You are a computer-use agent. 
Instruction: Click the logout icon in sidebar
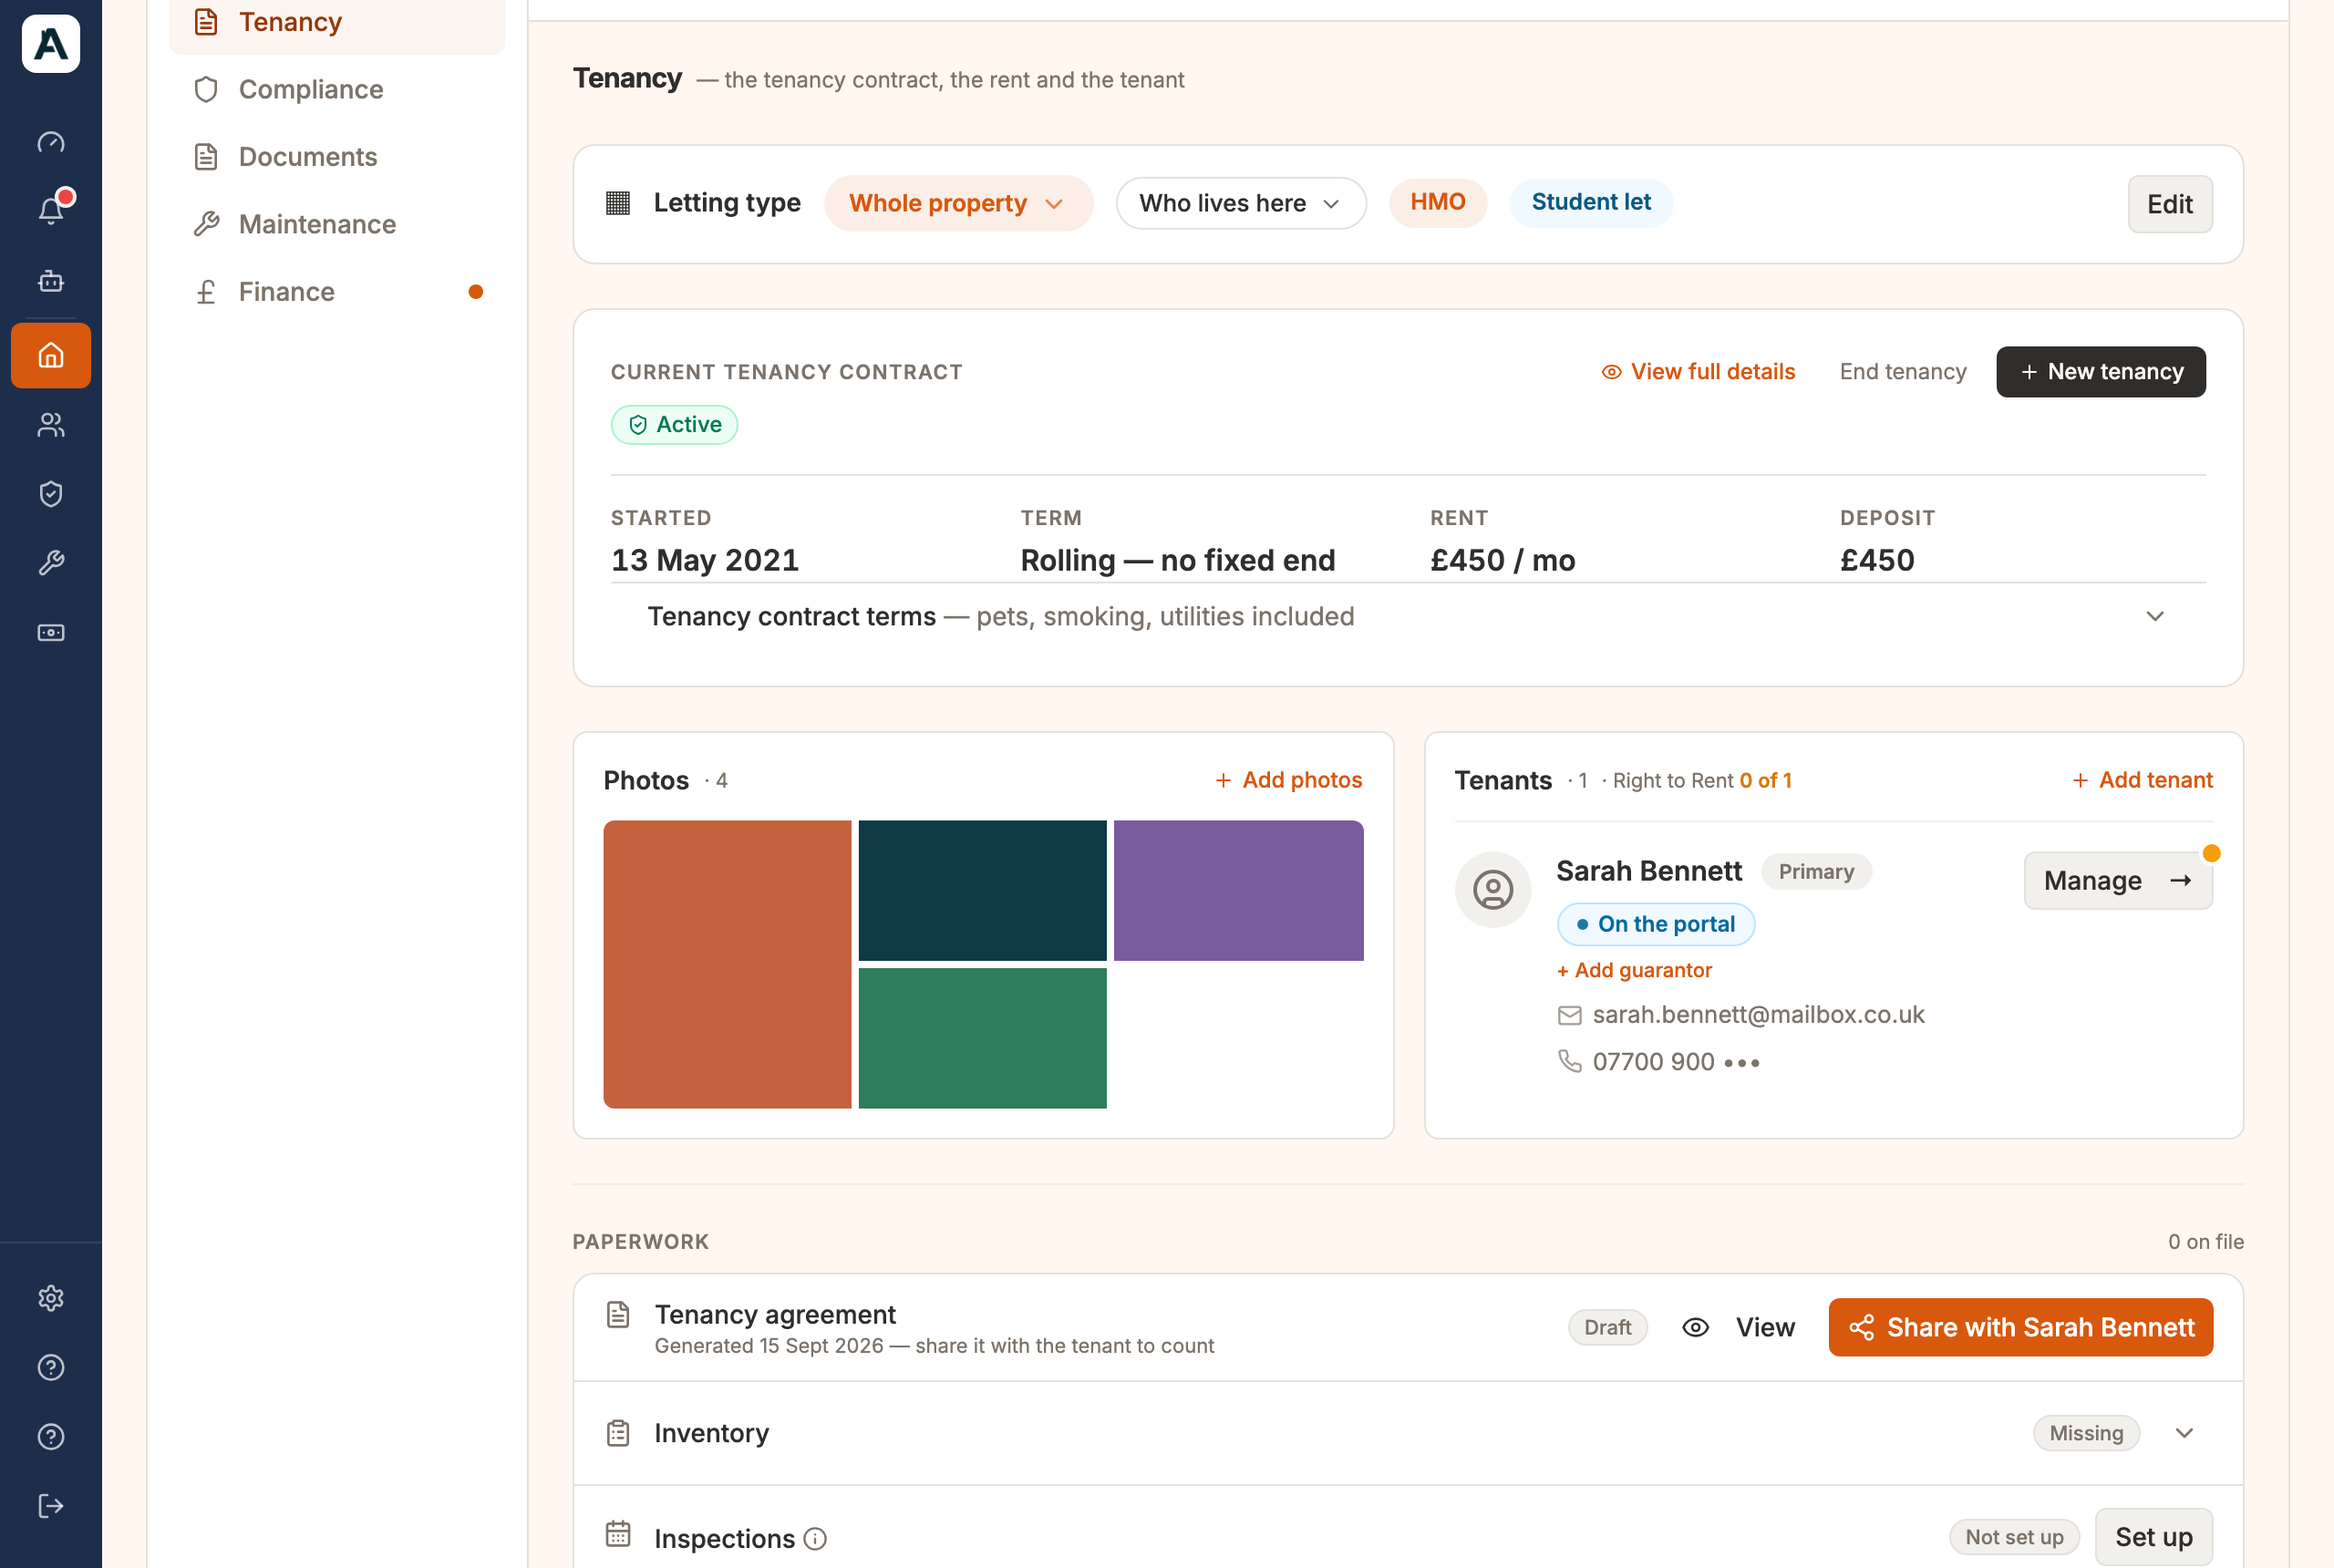click(51, 1506)
